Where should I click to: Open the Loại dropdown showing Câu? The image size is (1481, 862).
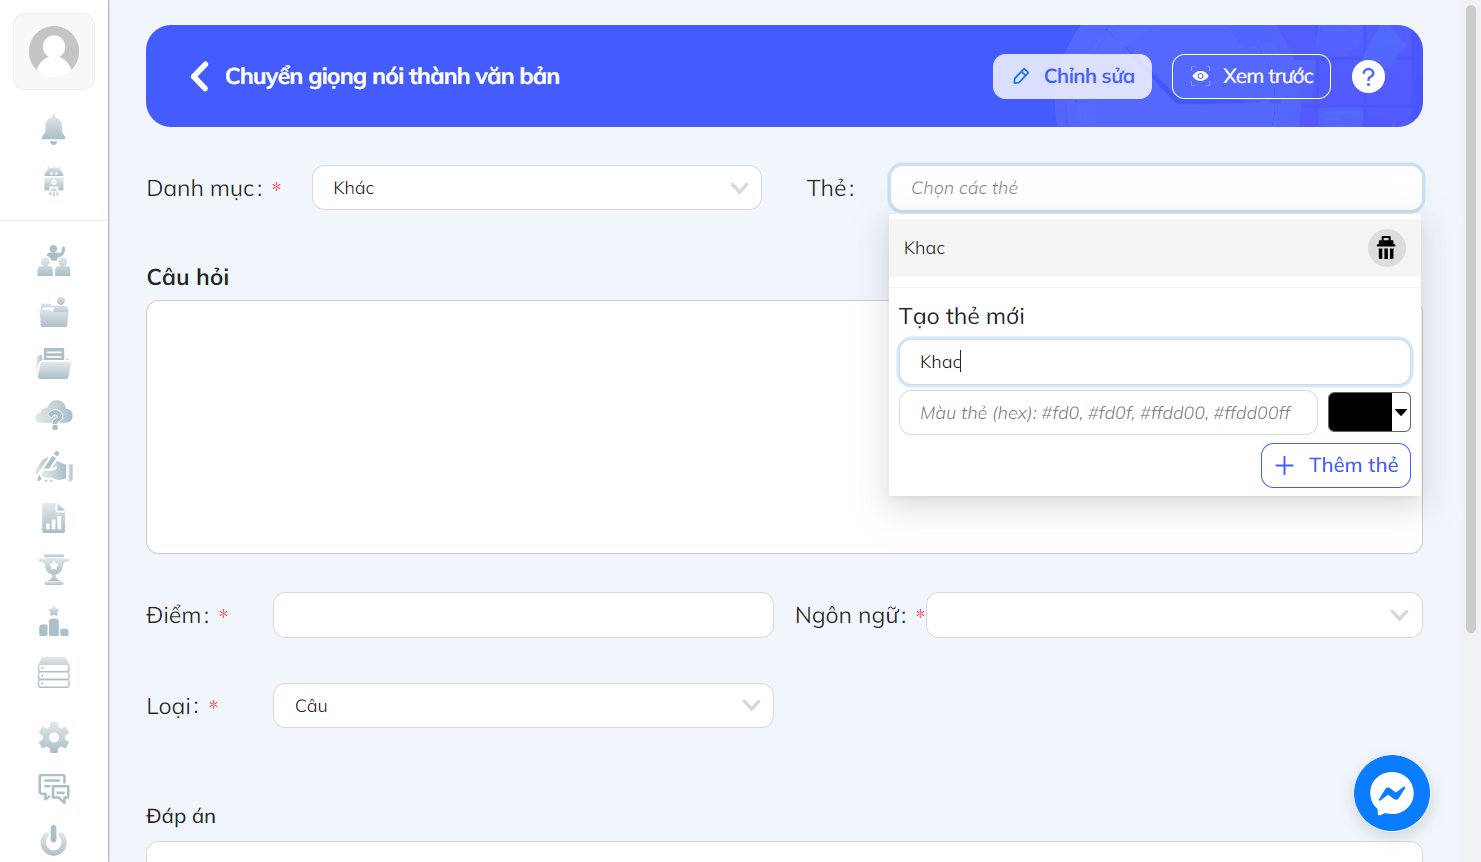(x=523, y=706)
